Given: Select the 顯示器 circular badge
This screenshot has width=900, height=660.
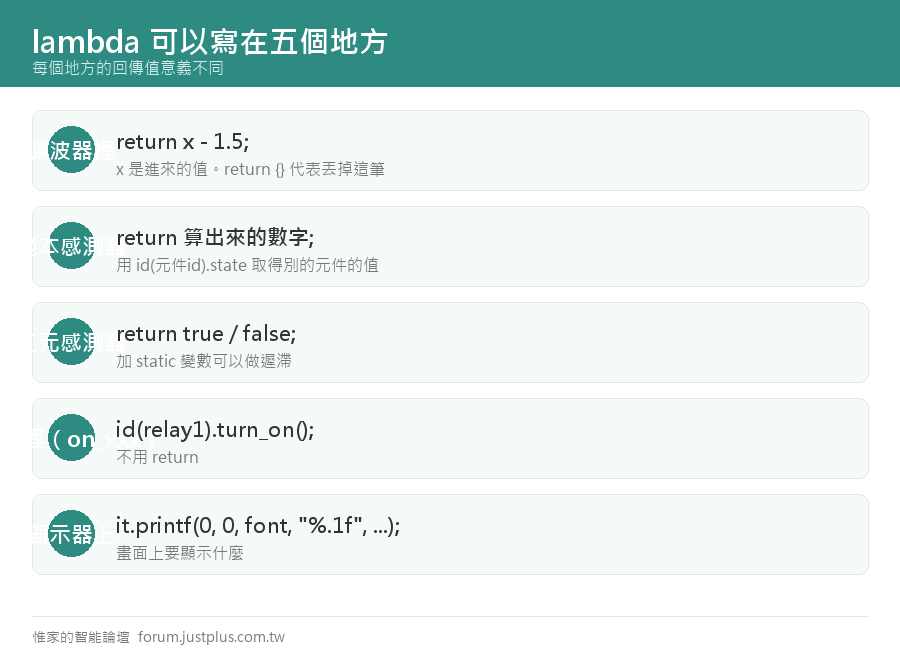Looking at the screenshot, I should coord(72,534).
